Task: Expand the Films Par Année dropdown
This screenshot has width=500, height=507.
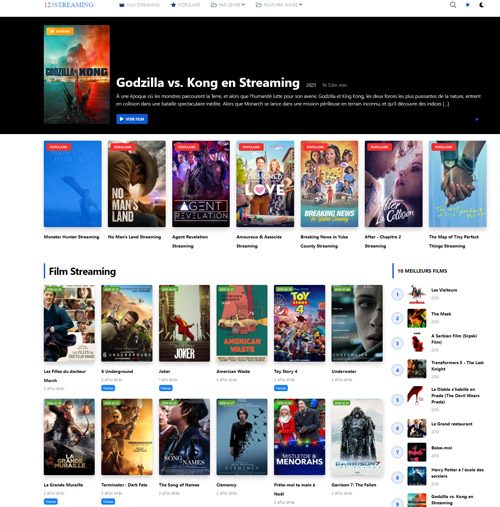Action: 279,5
